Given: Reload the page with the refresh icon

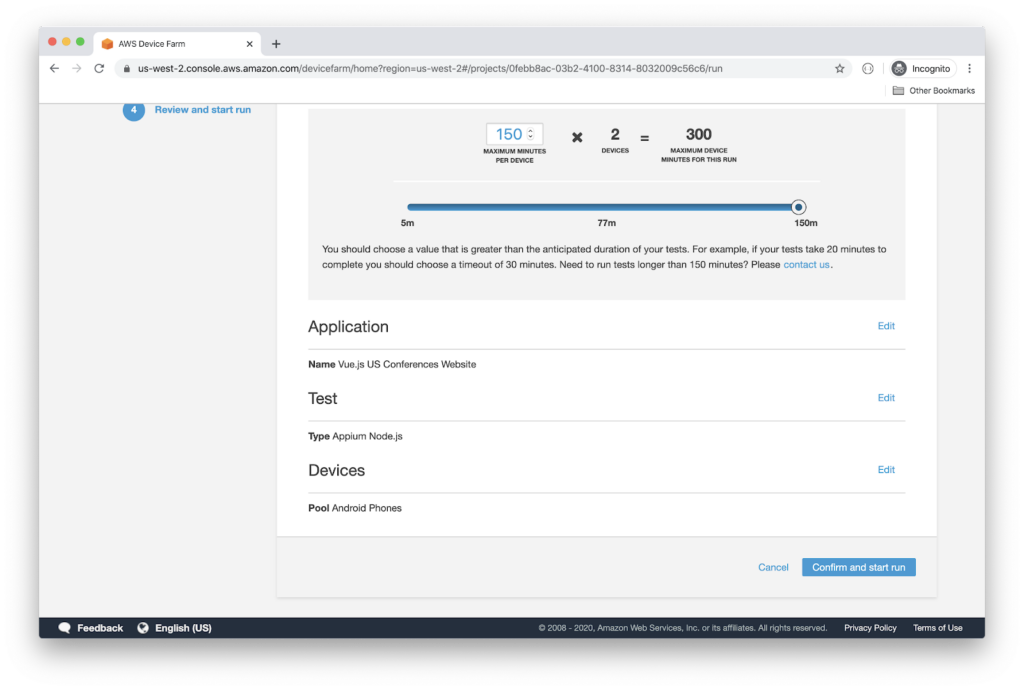Looking at the screenshot, I should [x=99, y=68].
